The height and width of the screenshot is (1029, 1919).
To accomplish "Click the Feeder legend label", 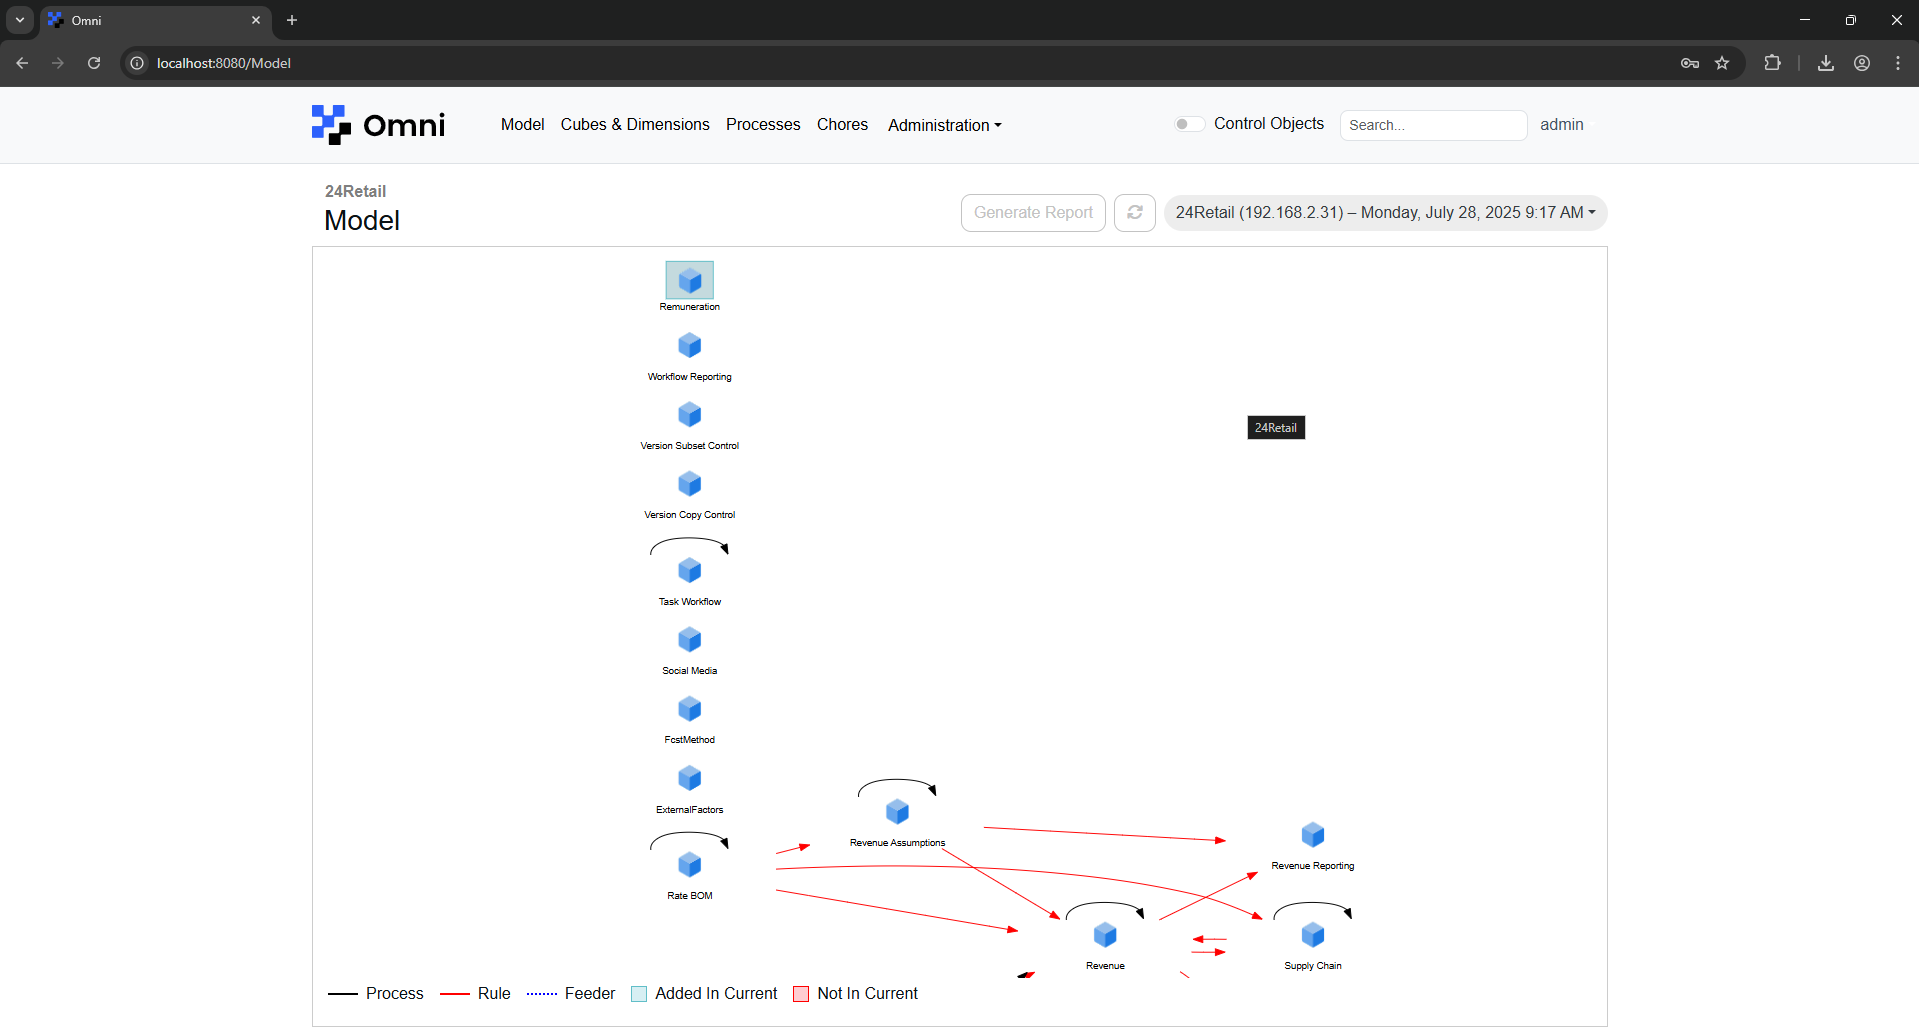I will coord(590,994).
